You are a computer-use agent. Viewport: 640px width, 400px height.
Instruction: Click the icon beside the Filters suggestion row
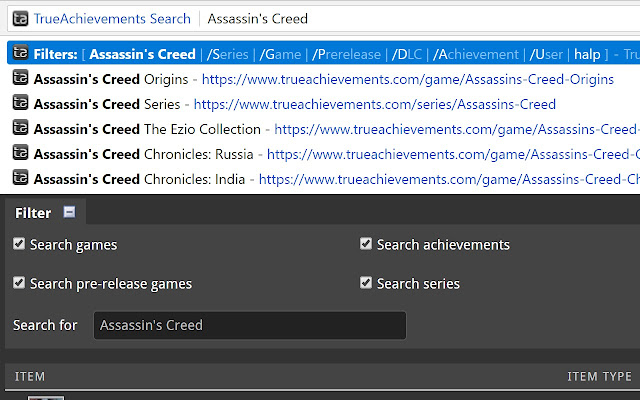coord(20,53)
